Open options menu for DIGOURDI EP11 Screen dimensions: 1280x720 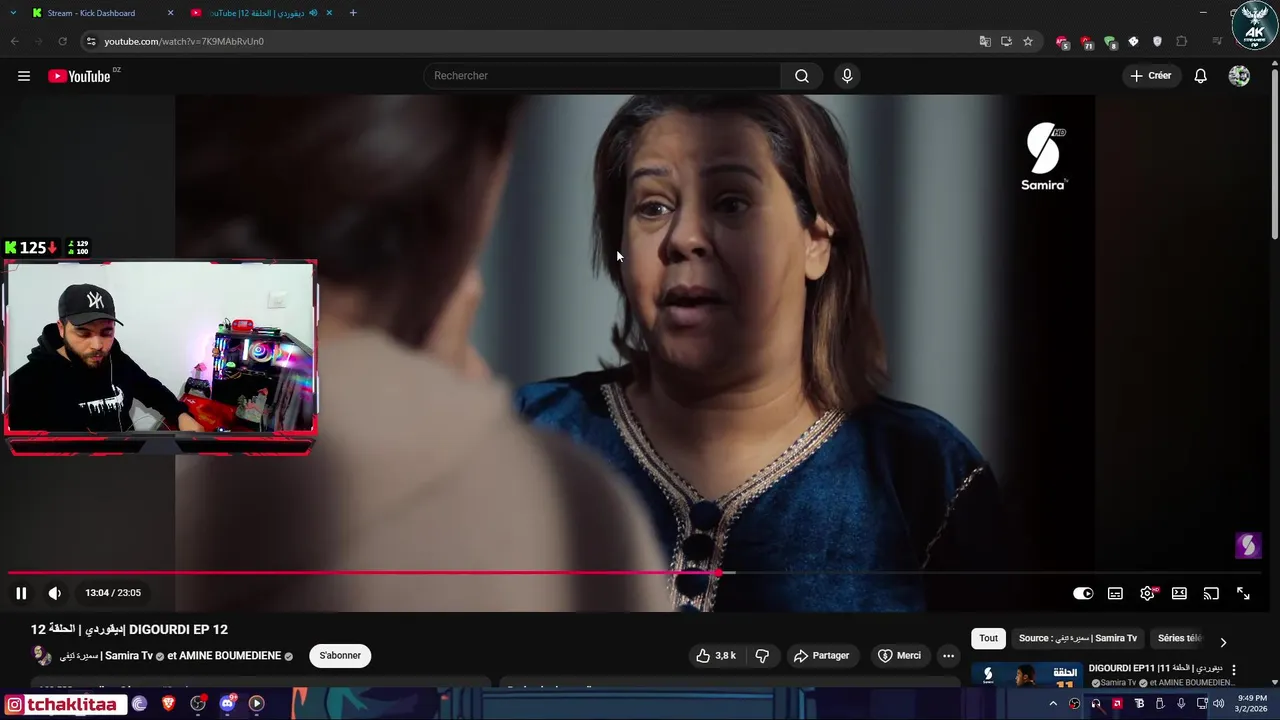[x=1233, y=670]
